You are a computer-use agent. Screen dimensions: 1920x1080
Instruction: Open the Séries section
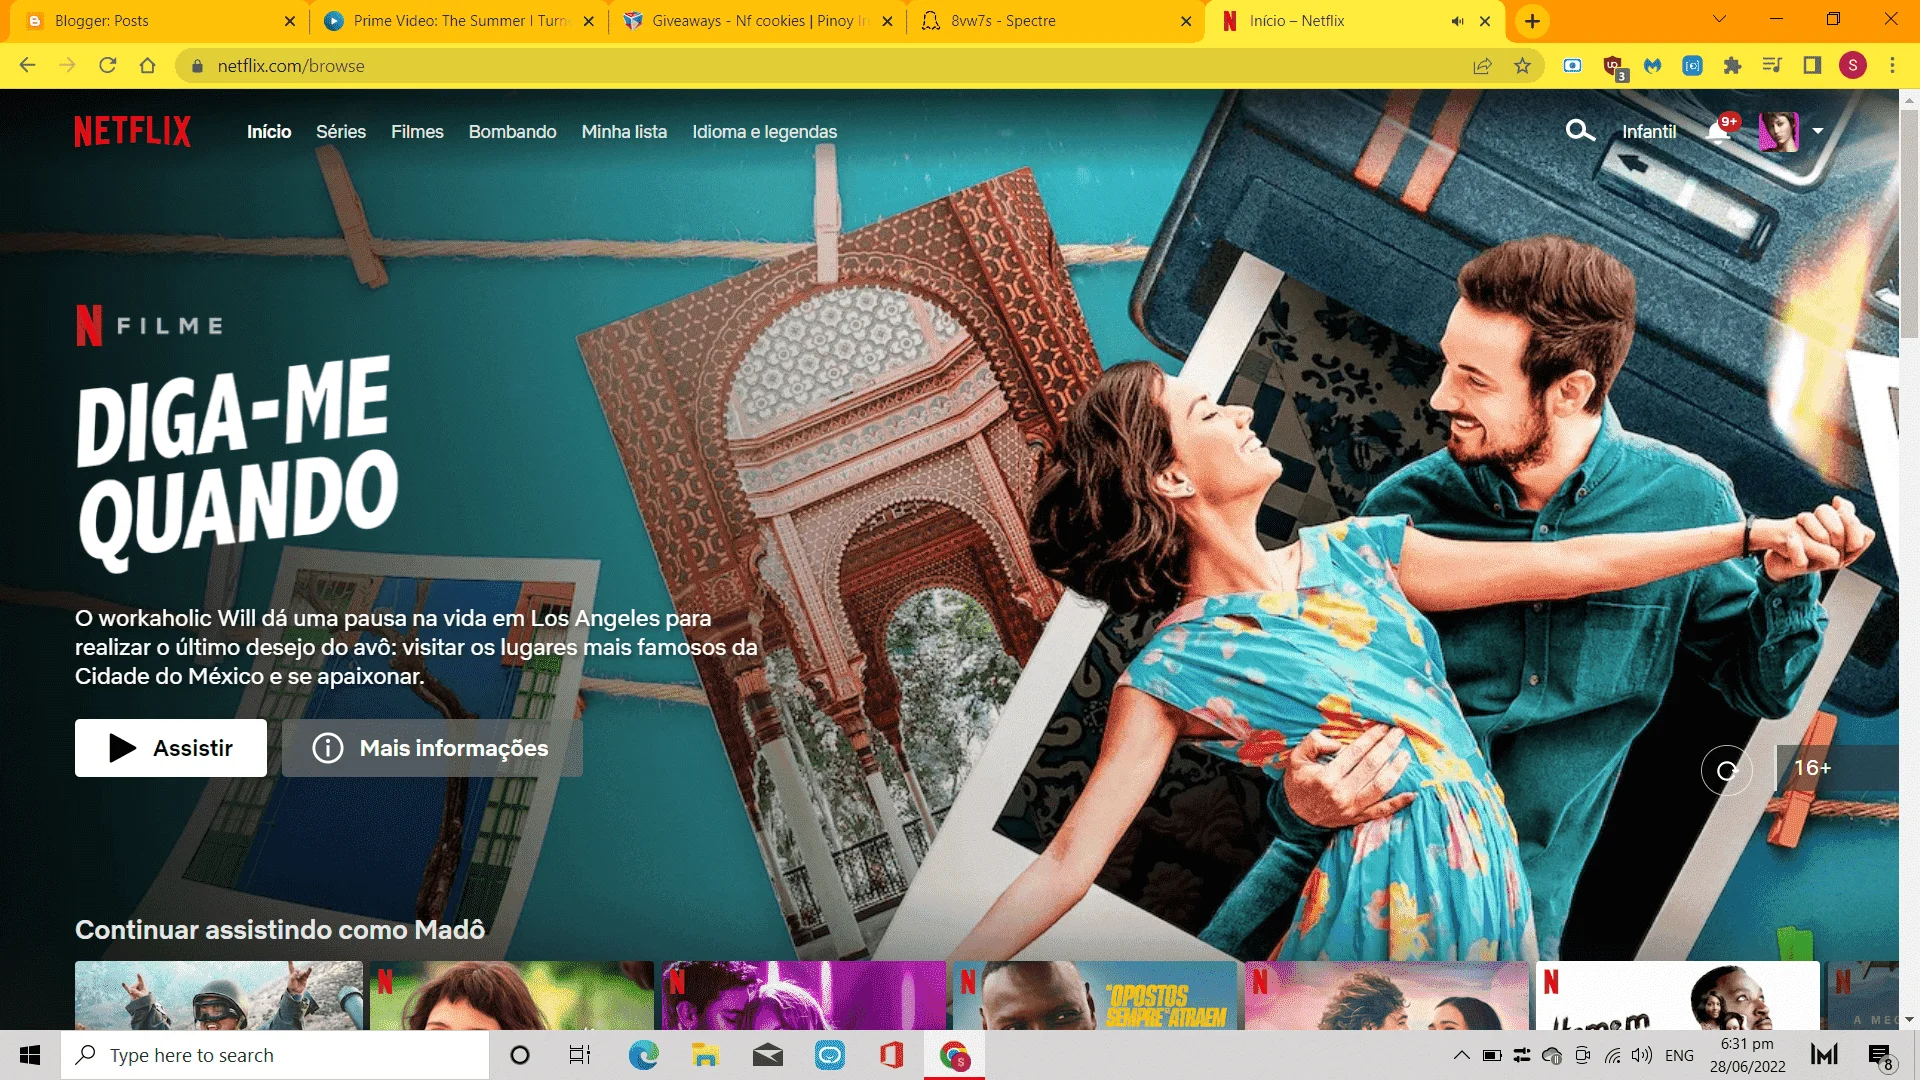pyautogui.click(x=341, y=132)
